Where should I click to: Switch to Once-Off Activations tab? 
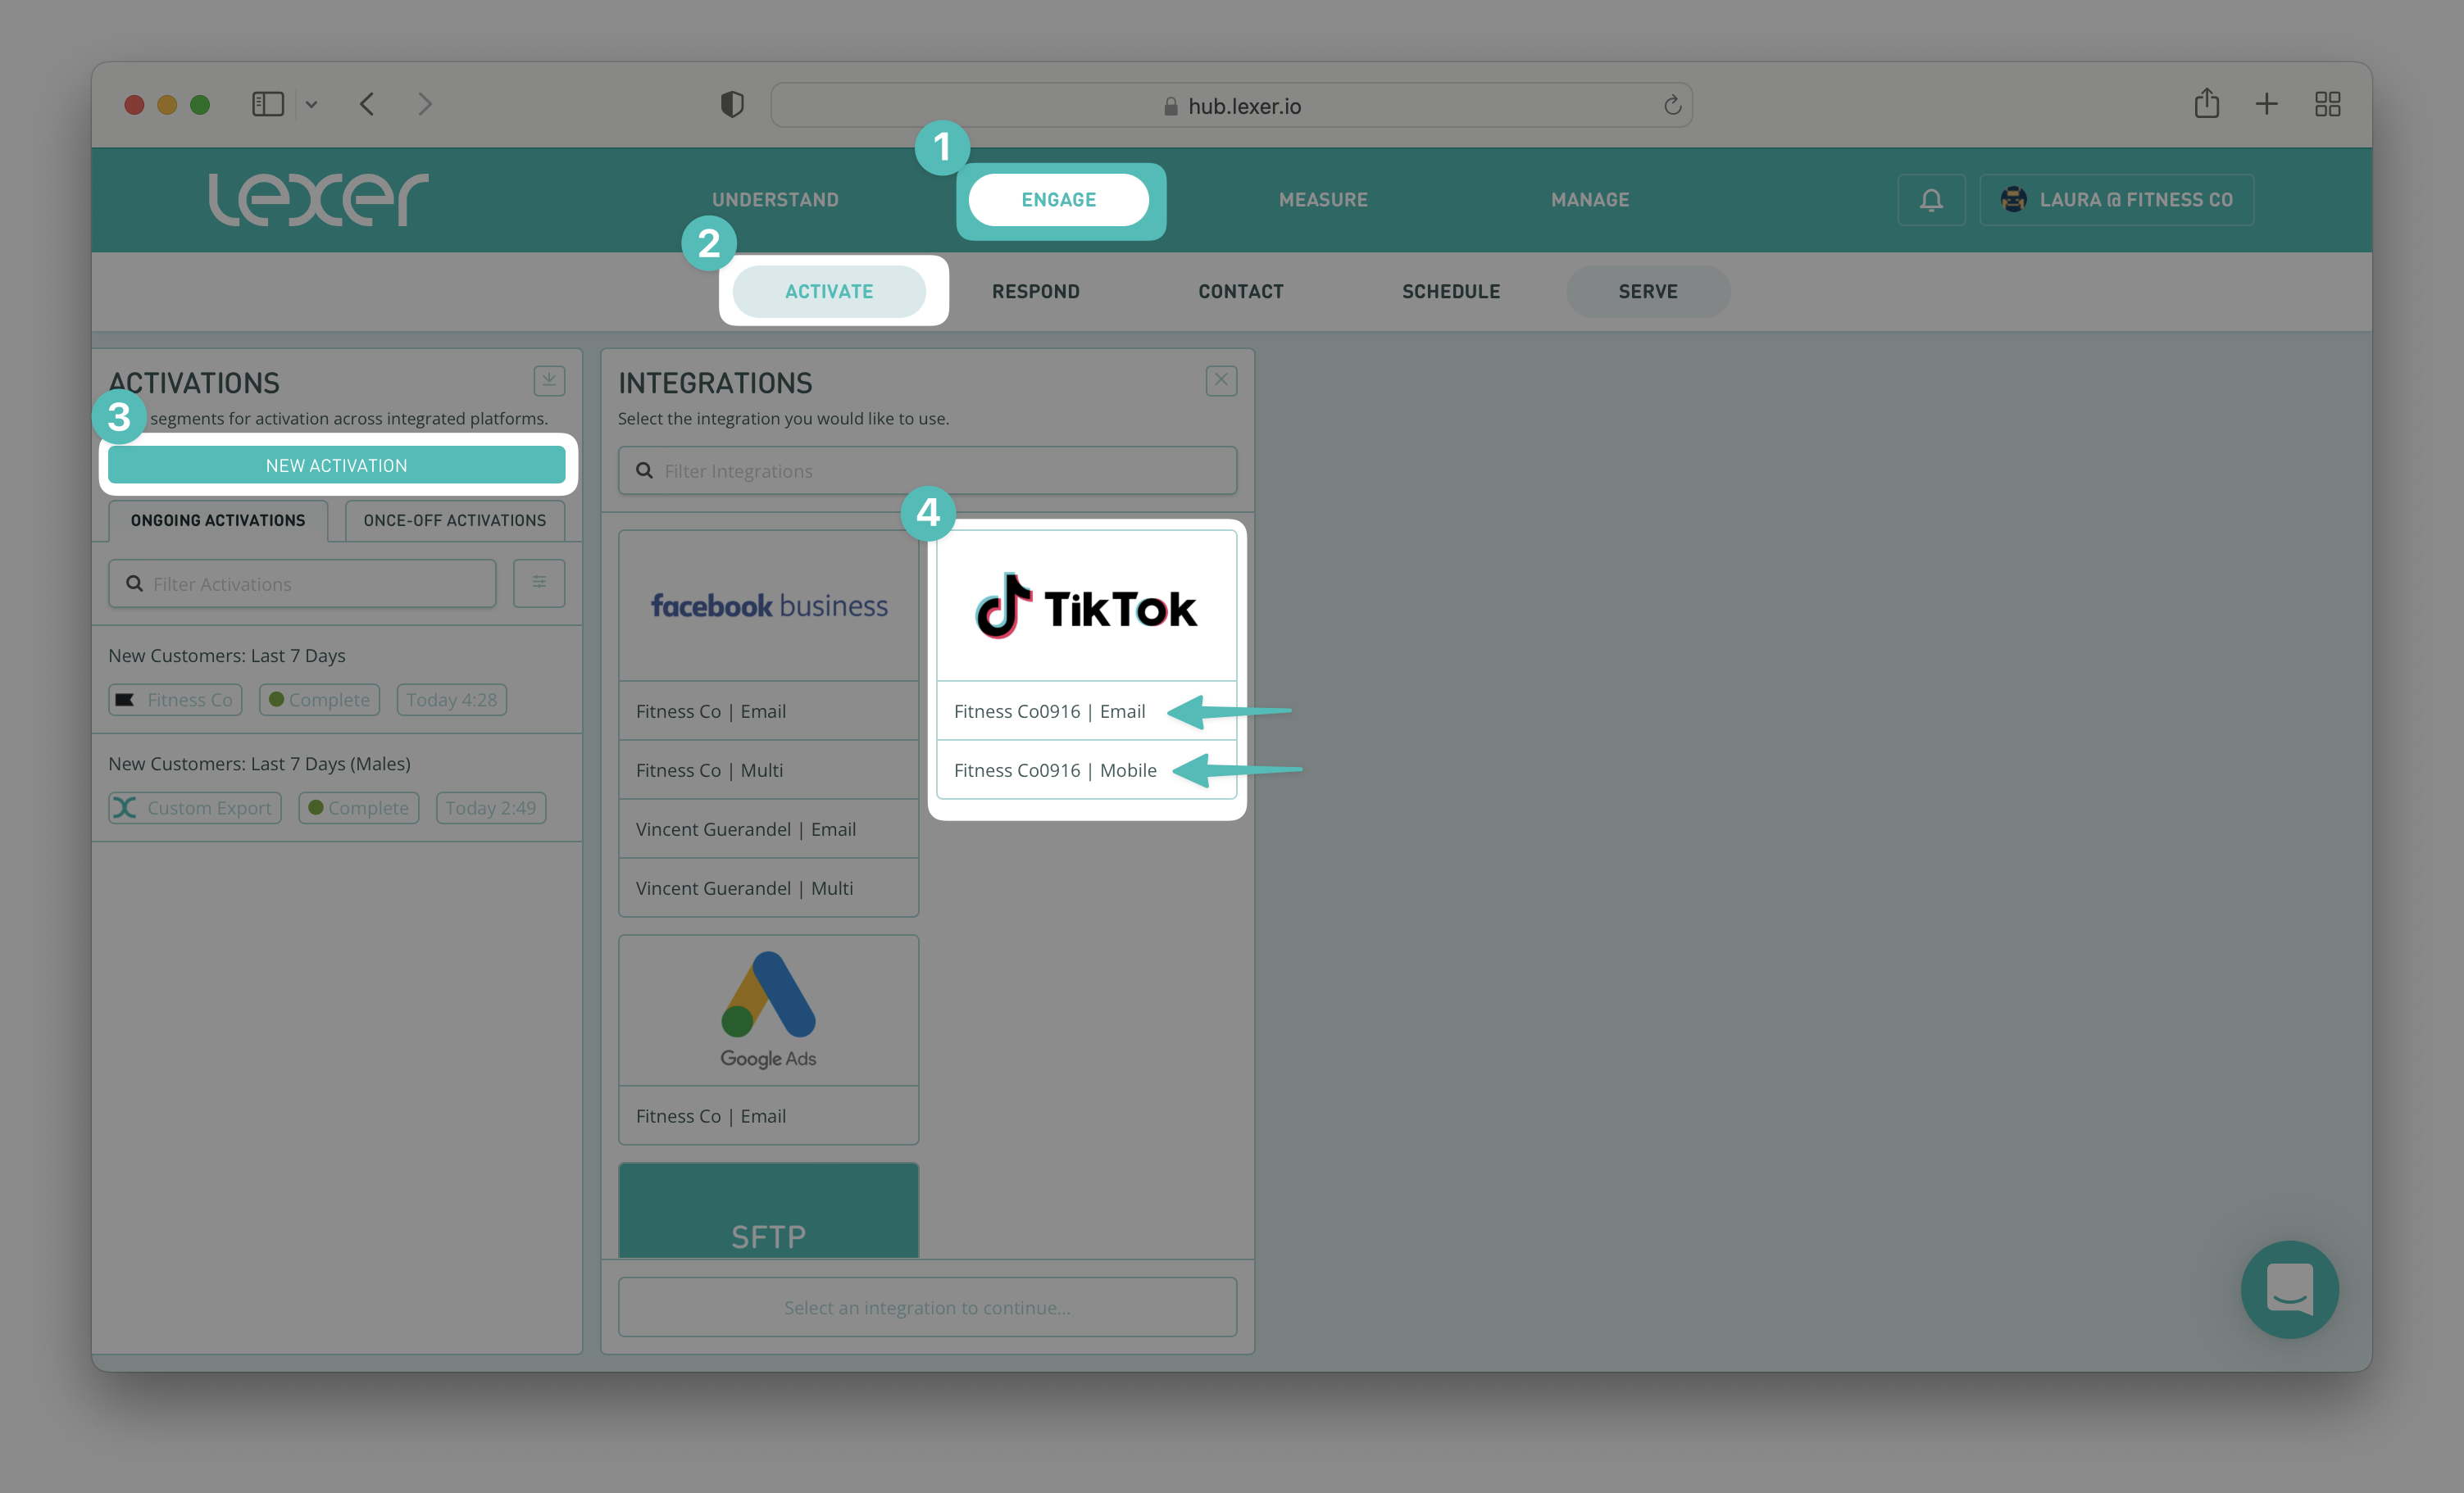click(454, 520)
